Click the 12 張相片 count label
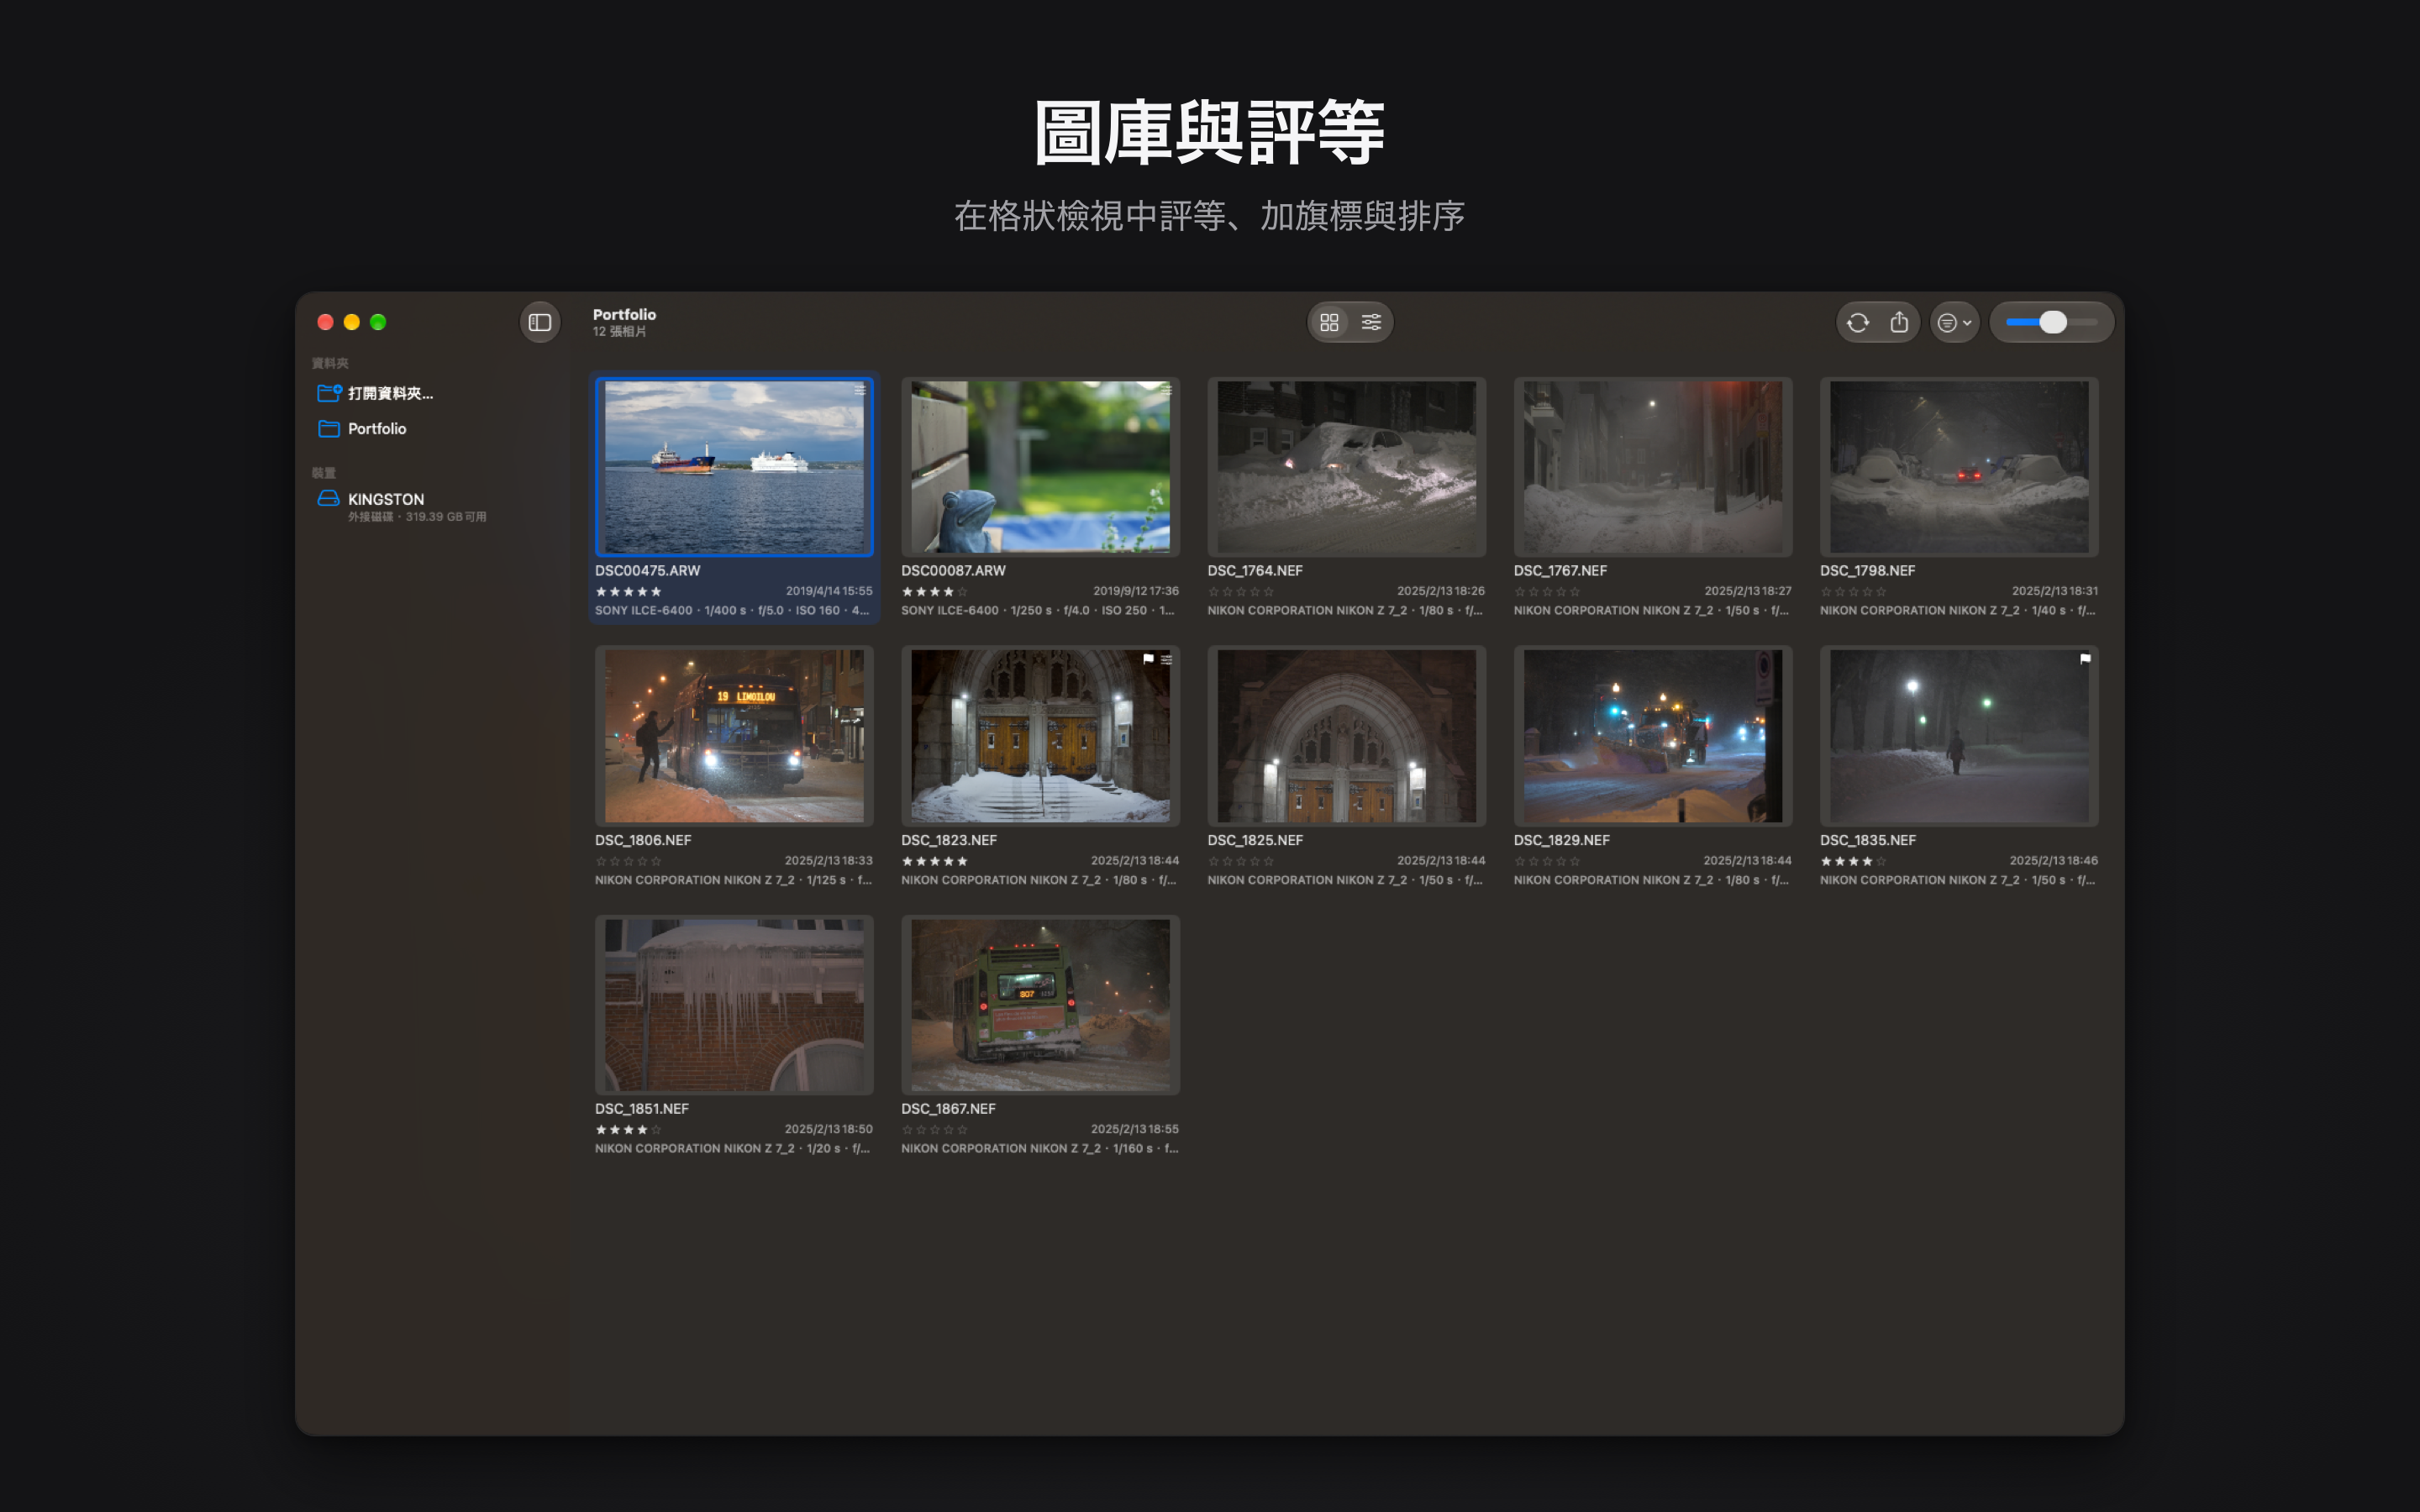2420x1512 pixels. click(619, 331)
